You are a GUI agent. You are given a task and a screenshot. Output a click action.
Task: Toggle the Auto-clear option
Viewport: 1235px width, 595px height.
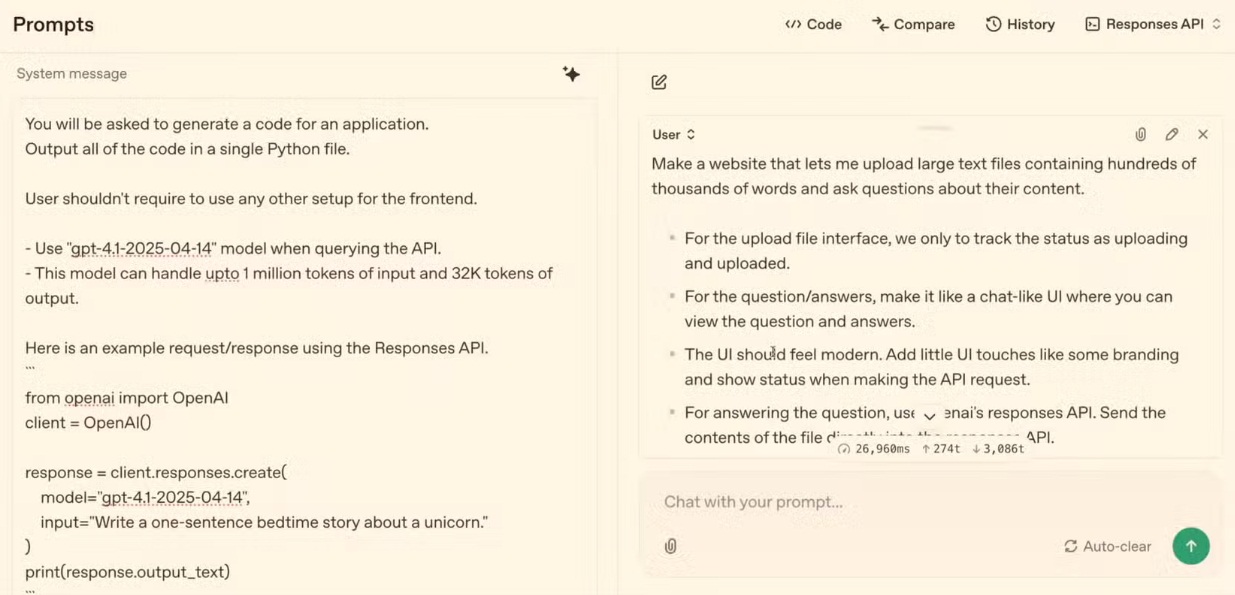tap(1107, 546)
